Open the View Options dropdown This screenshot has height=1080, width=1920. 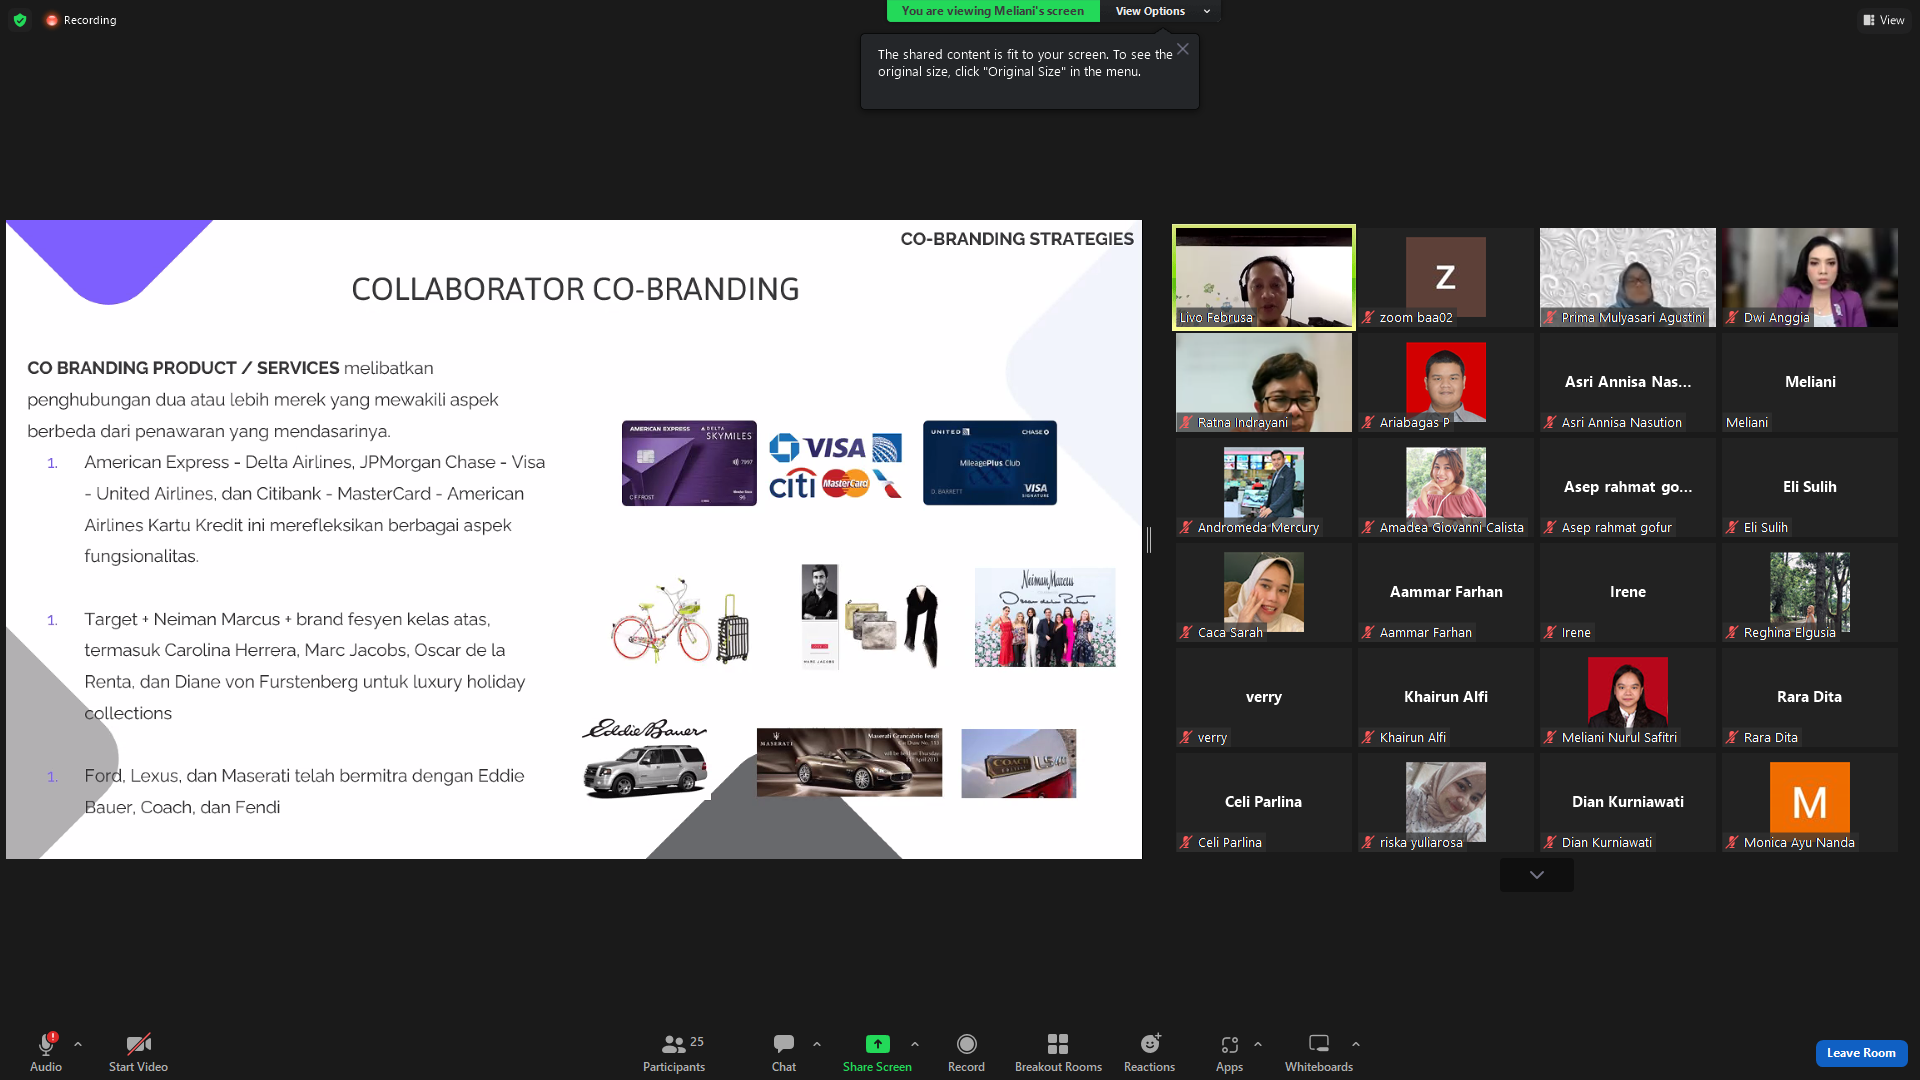coord(1160,11)
